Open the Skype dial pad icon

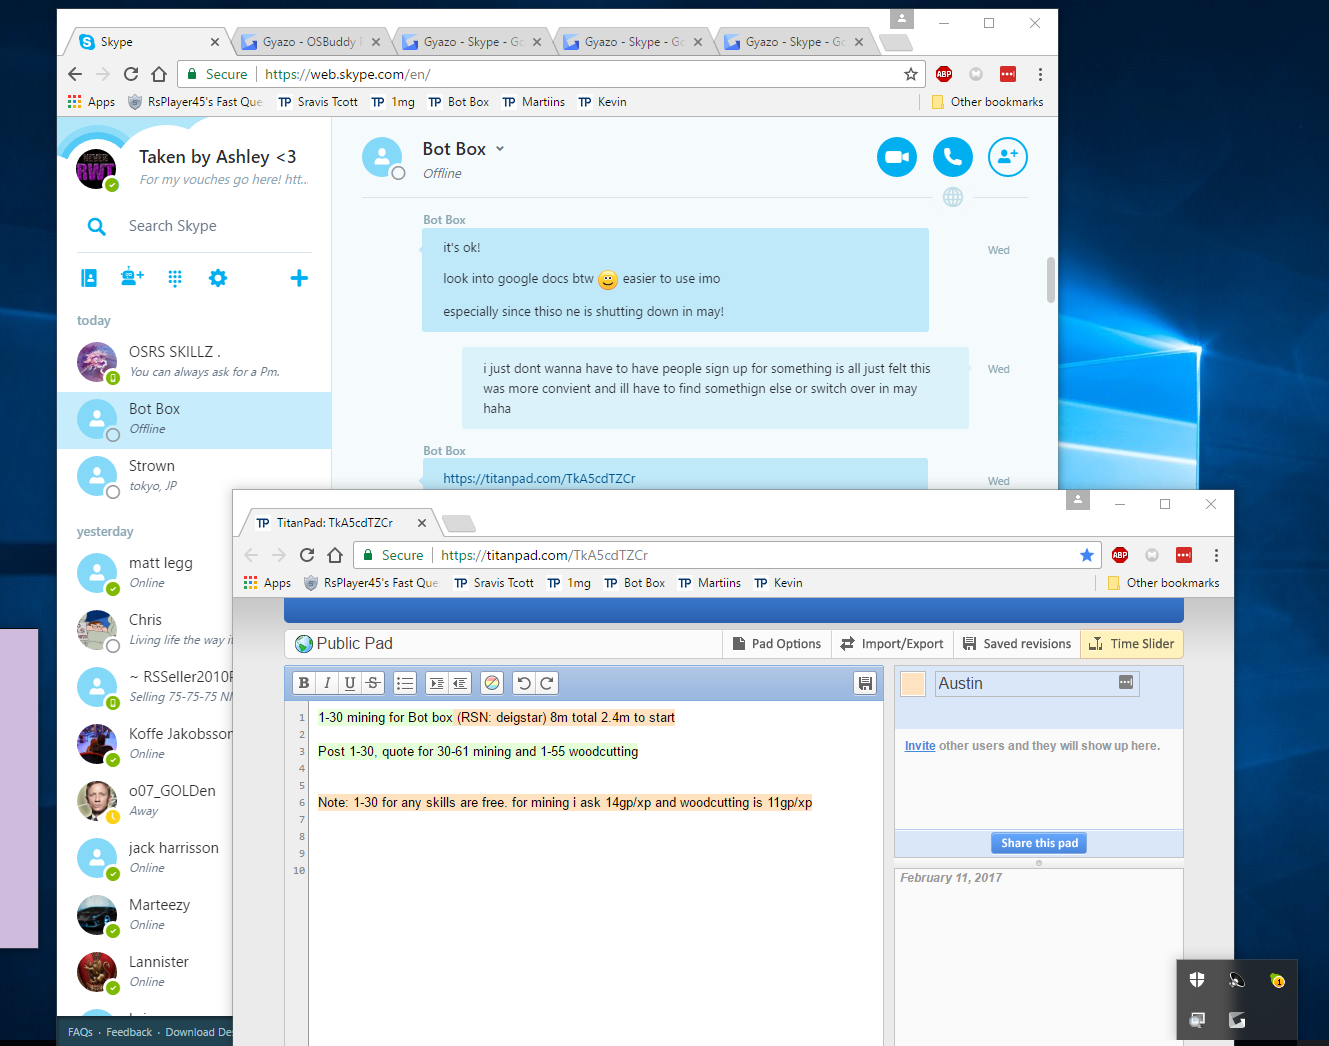tap(175, 278)
